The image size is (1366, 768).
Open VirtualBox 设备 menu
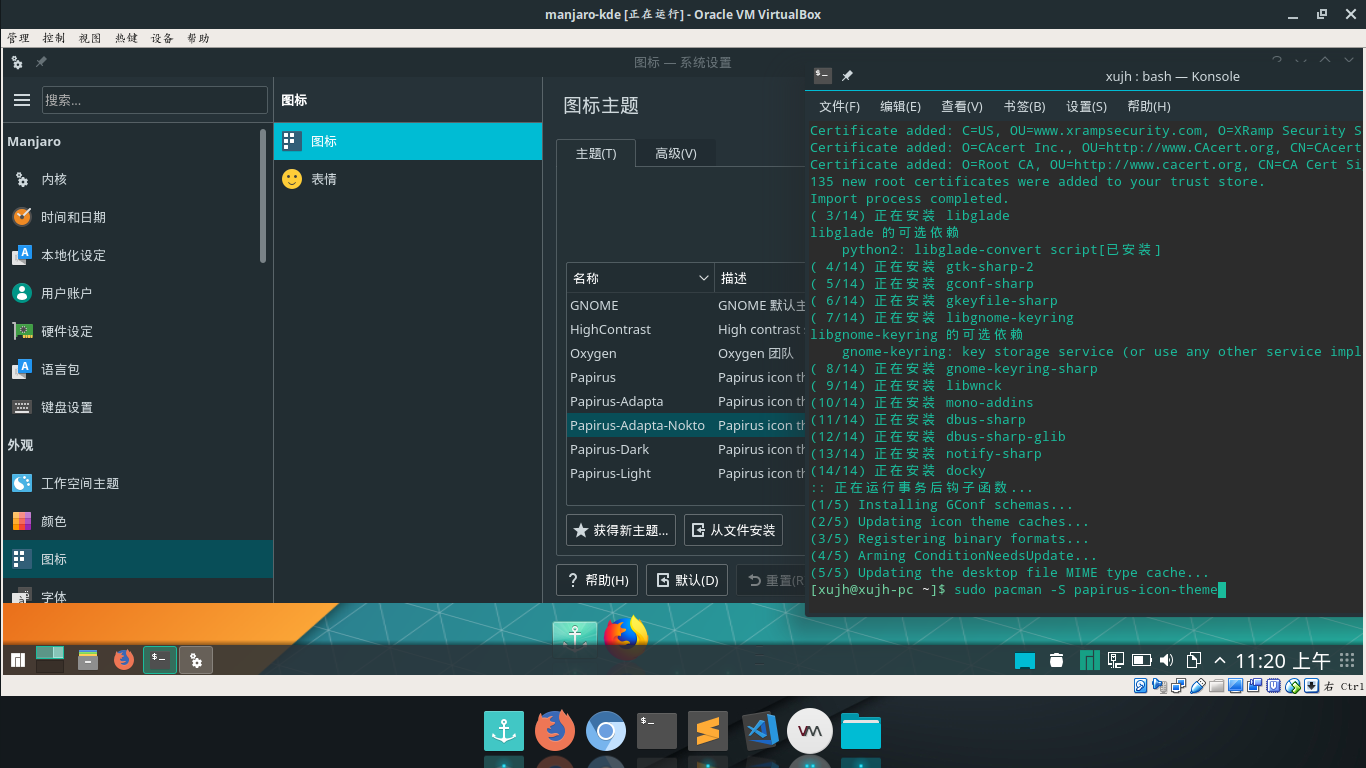(x=162, y=38)
